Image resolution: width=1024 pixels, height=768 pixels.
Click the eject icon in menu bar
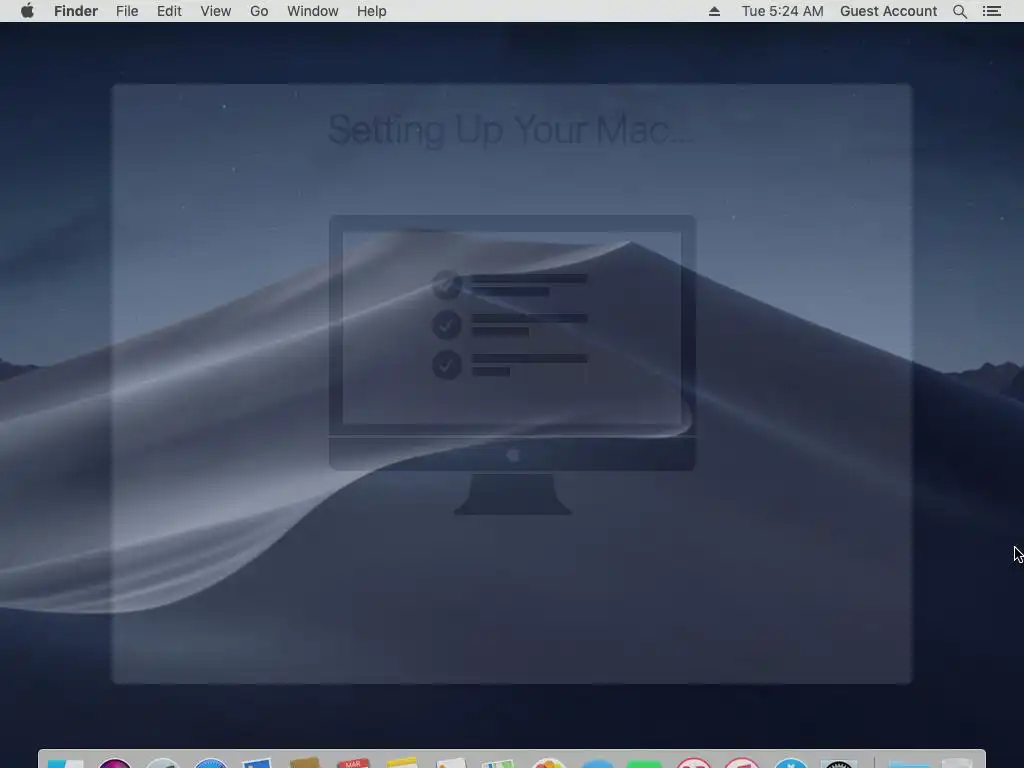714,11
